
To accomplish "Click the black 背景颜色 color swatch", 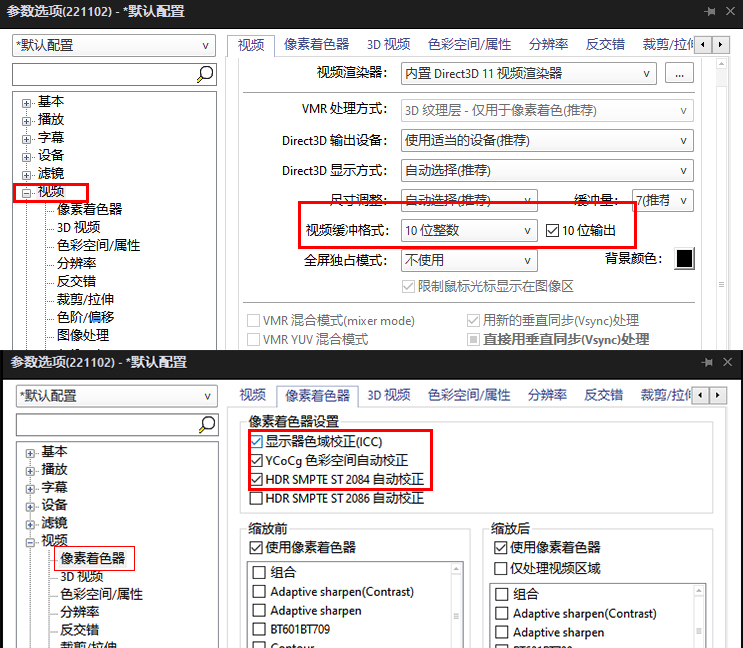I will pyautogui.click(x=684, y=259).
